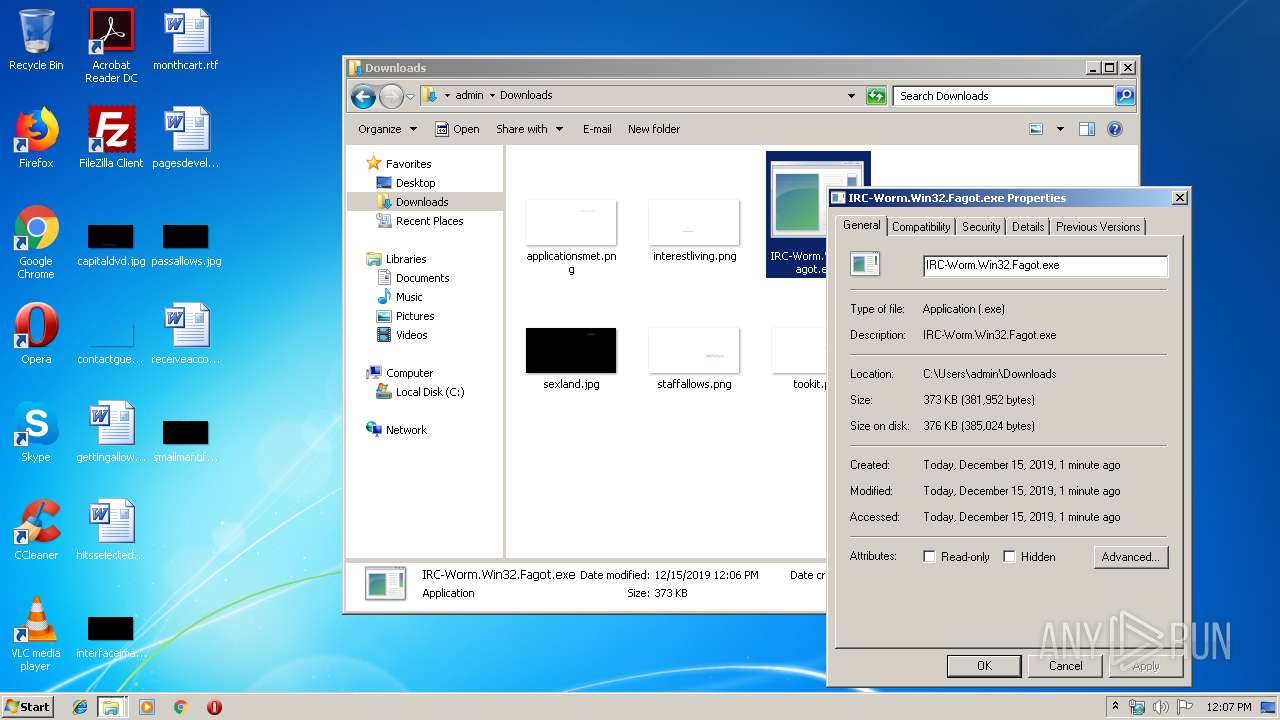Select interfaceima... file on desktop
Viewport: 1280px width, 720px height.
click(111, 638)
